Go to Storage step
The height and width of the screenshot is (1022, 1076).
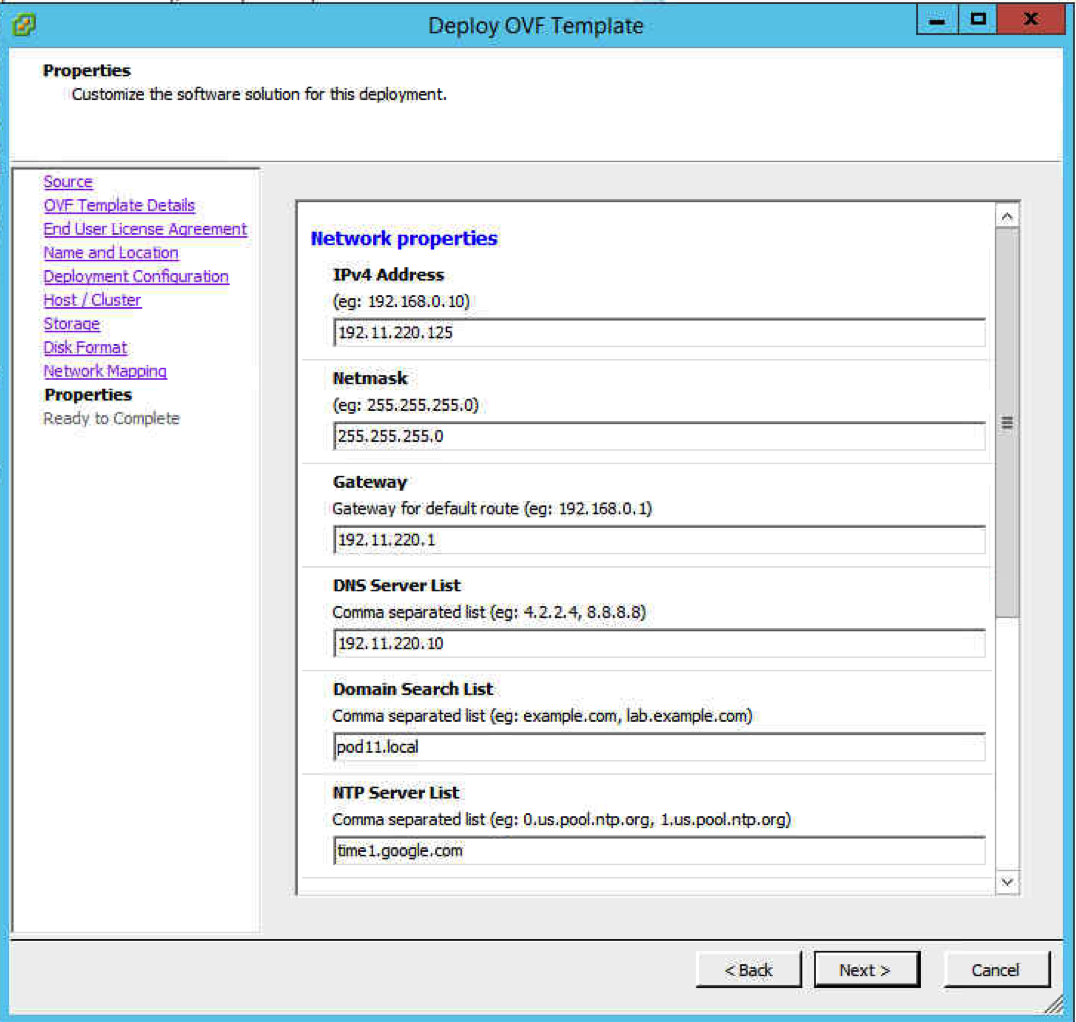[72, 324]
